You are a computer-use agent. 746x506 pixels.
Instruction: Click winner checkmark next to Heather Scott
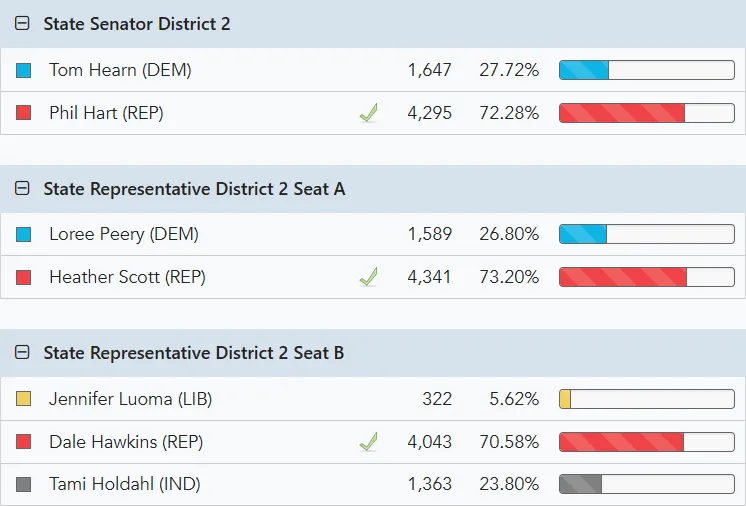click(x=368, y=277)
